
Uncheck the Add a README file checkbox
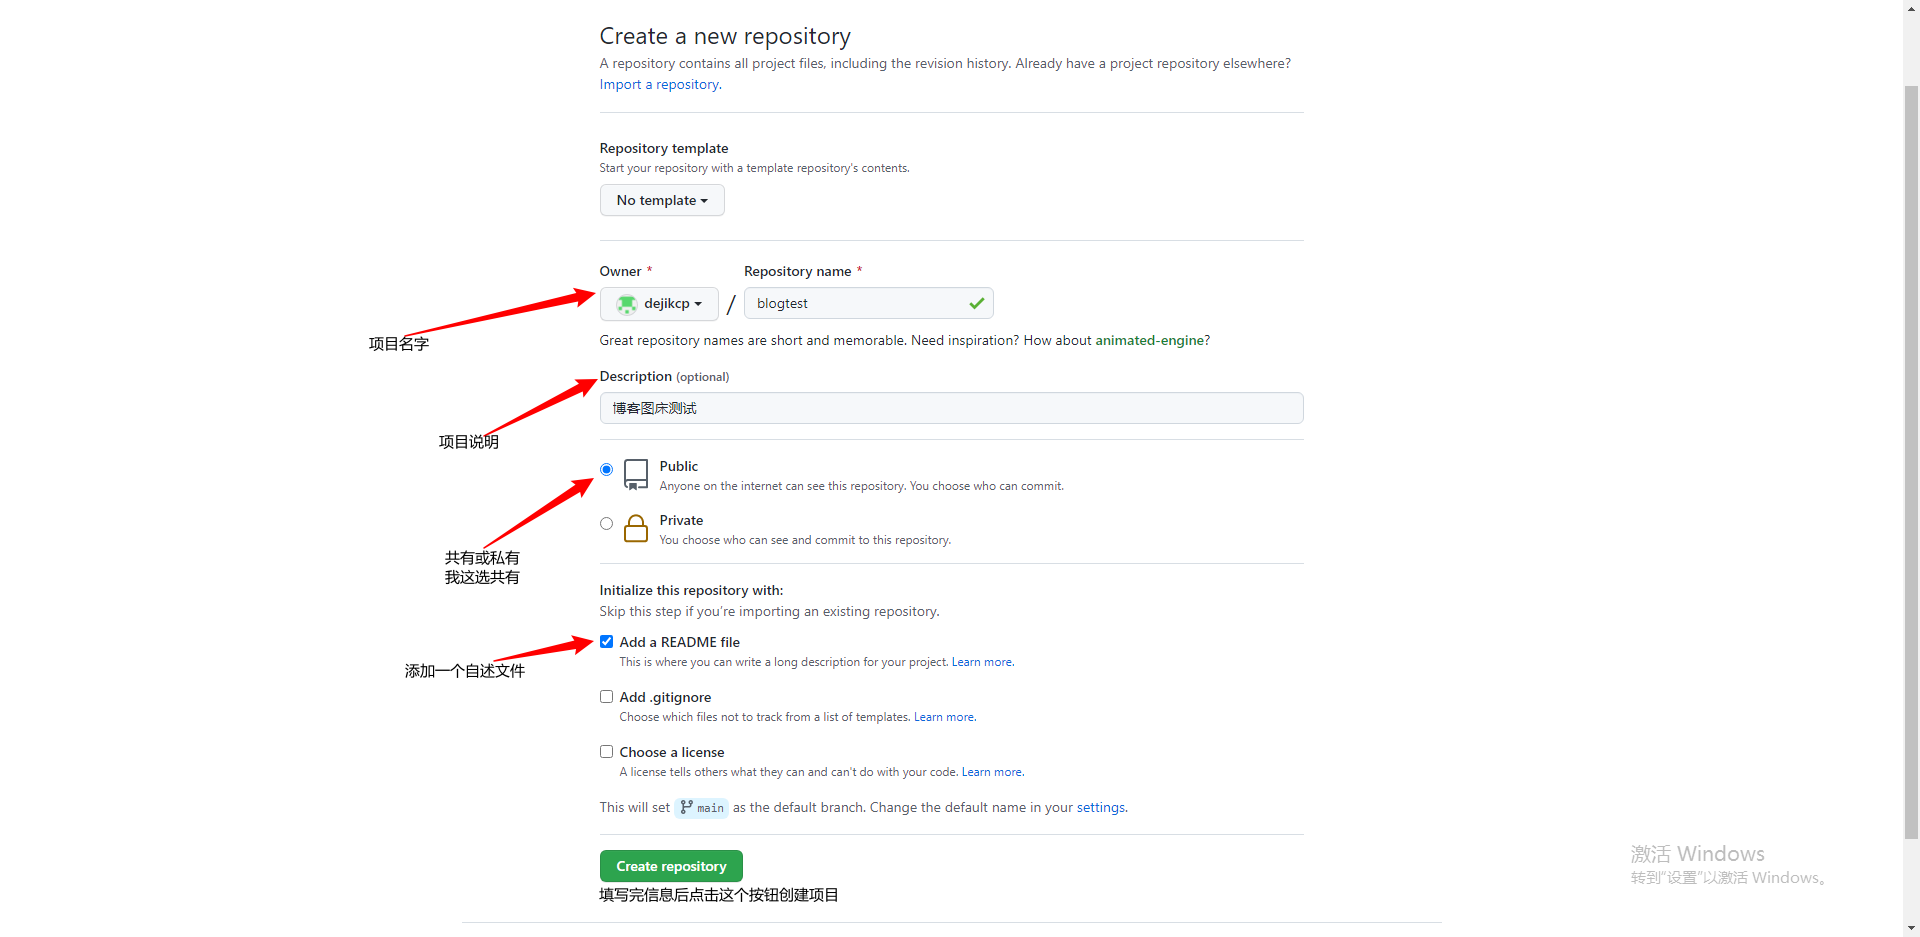[606, 642]
